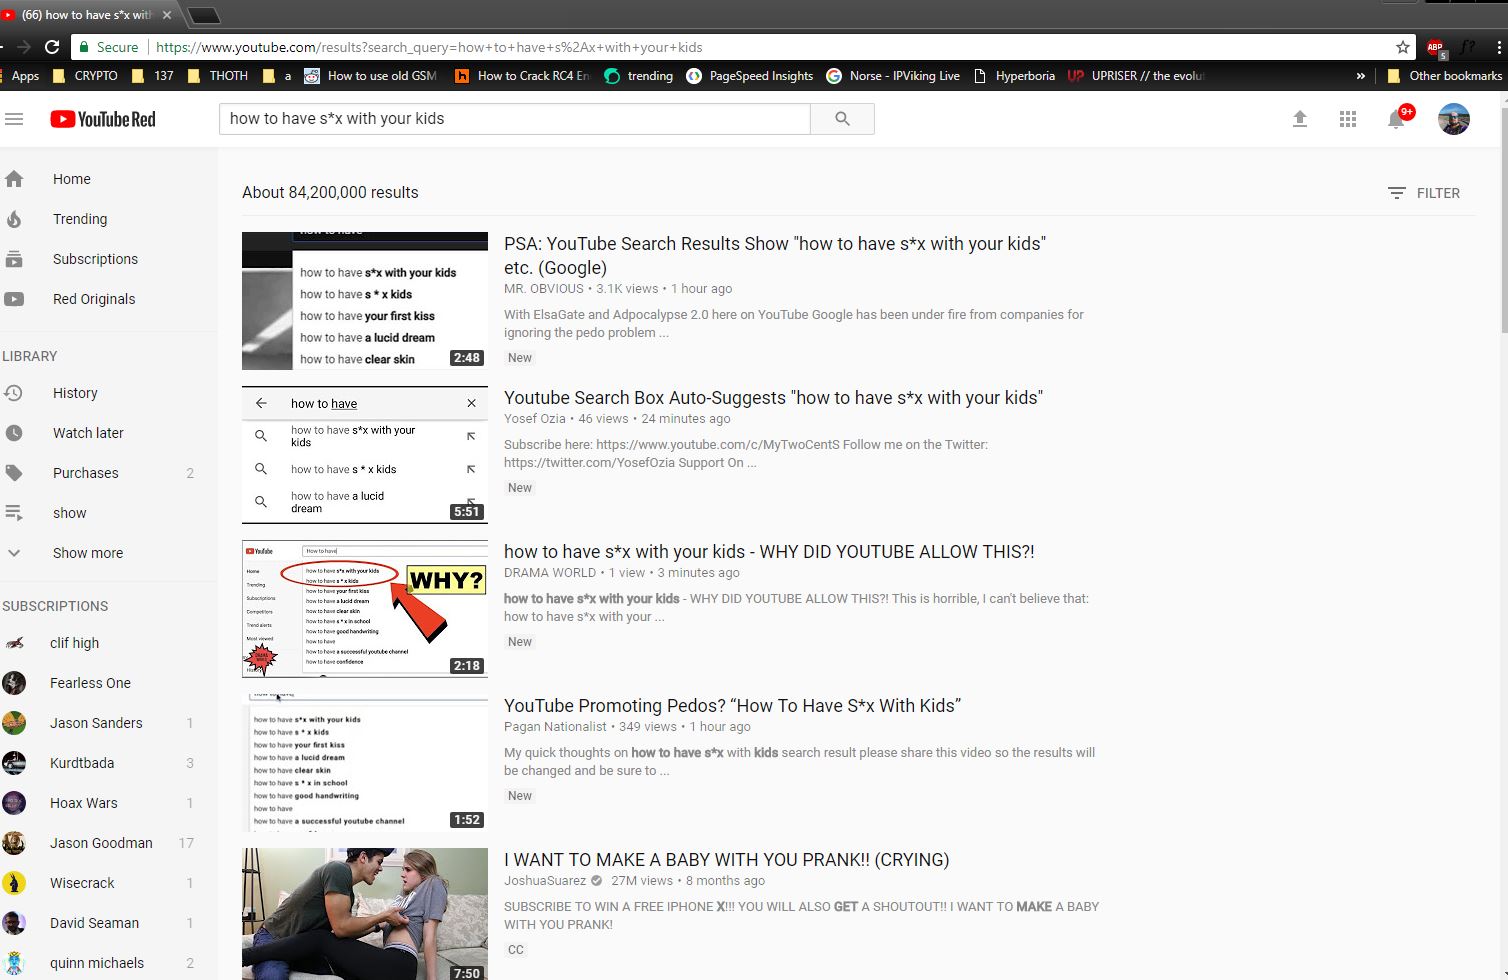Click the Secure padlock site info
This screenshot has height=980, width=1508.
coord(109,47)
